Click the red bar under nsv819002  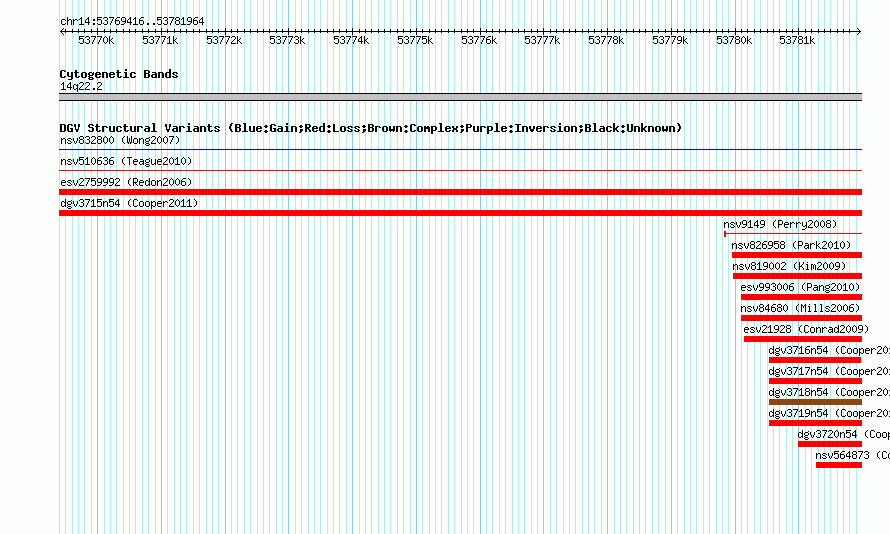[797, 276]
